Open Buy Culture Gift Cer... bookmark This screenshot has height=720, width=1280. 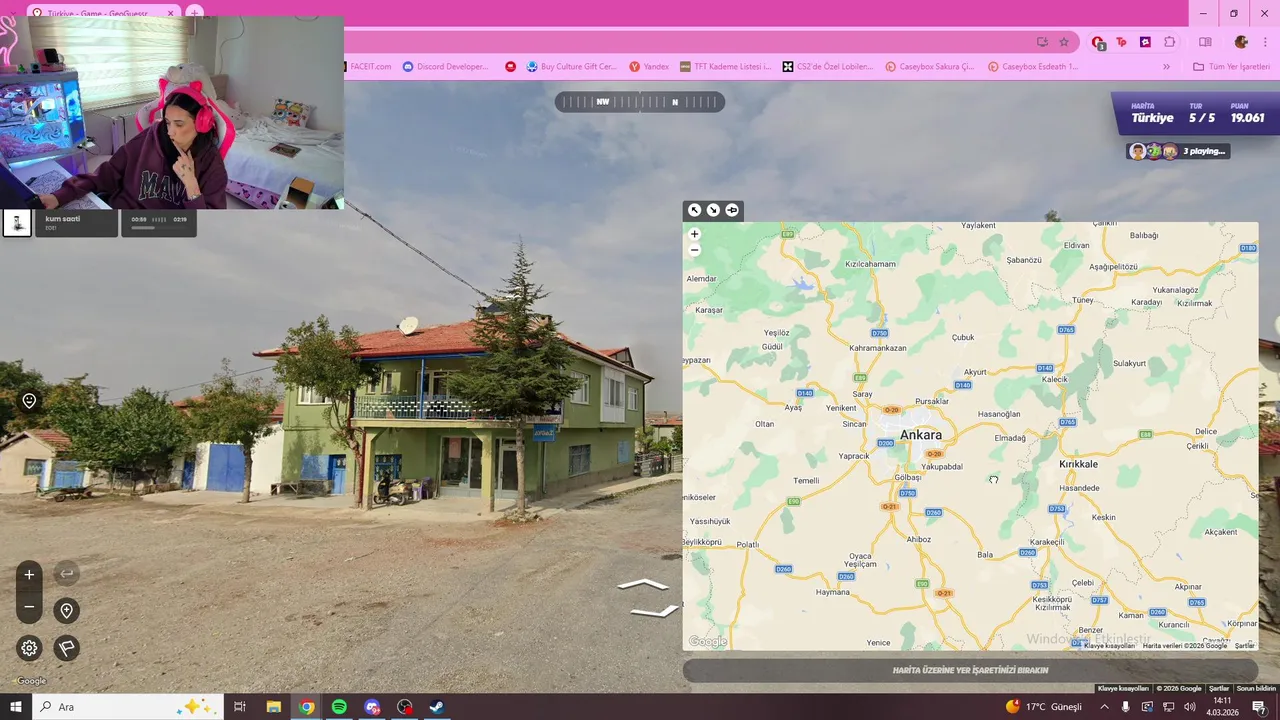tap(572, 67)
